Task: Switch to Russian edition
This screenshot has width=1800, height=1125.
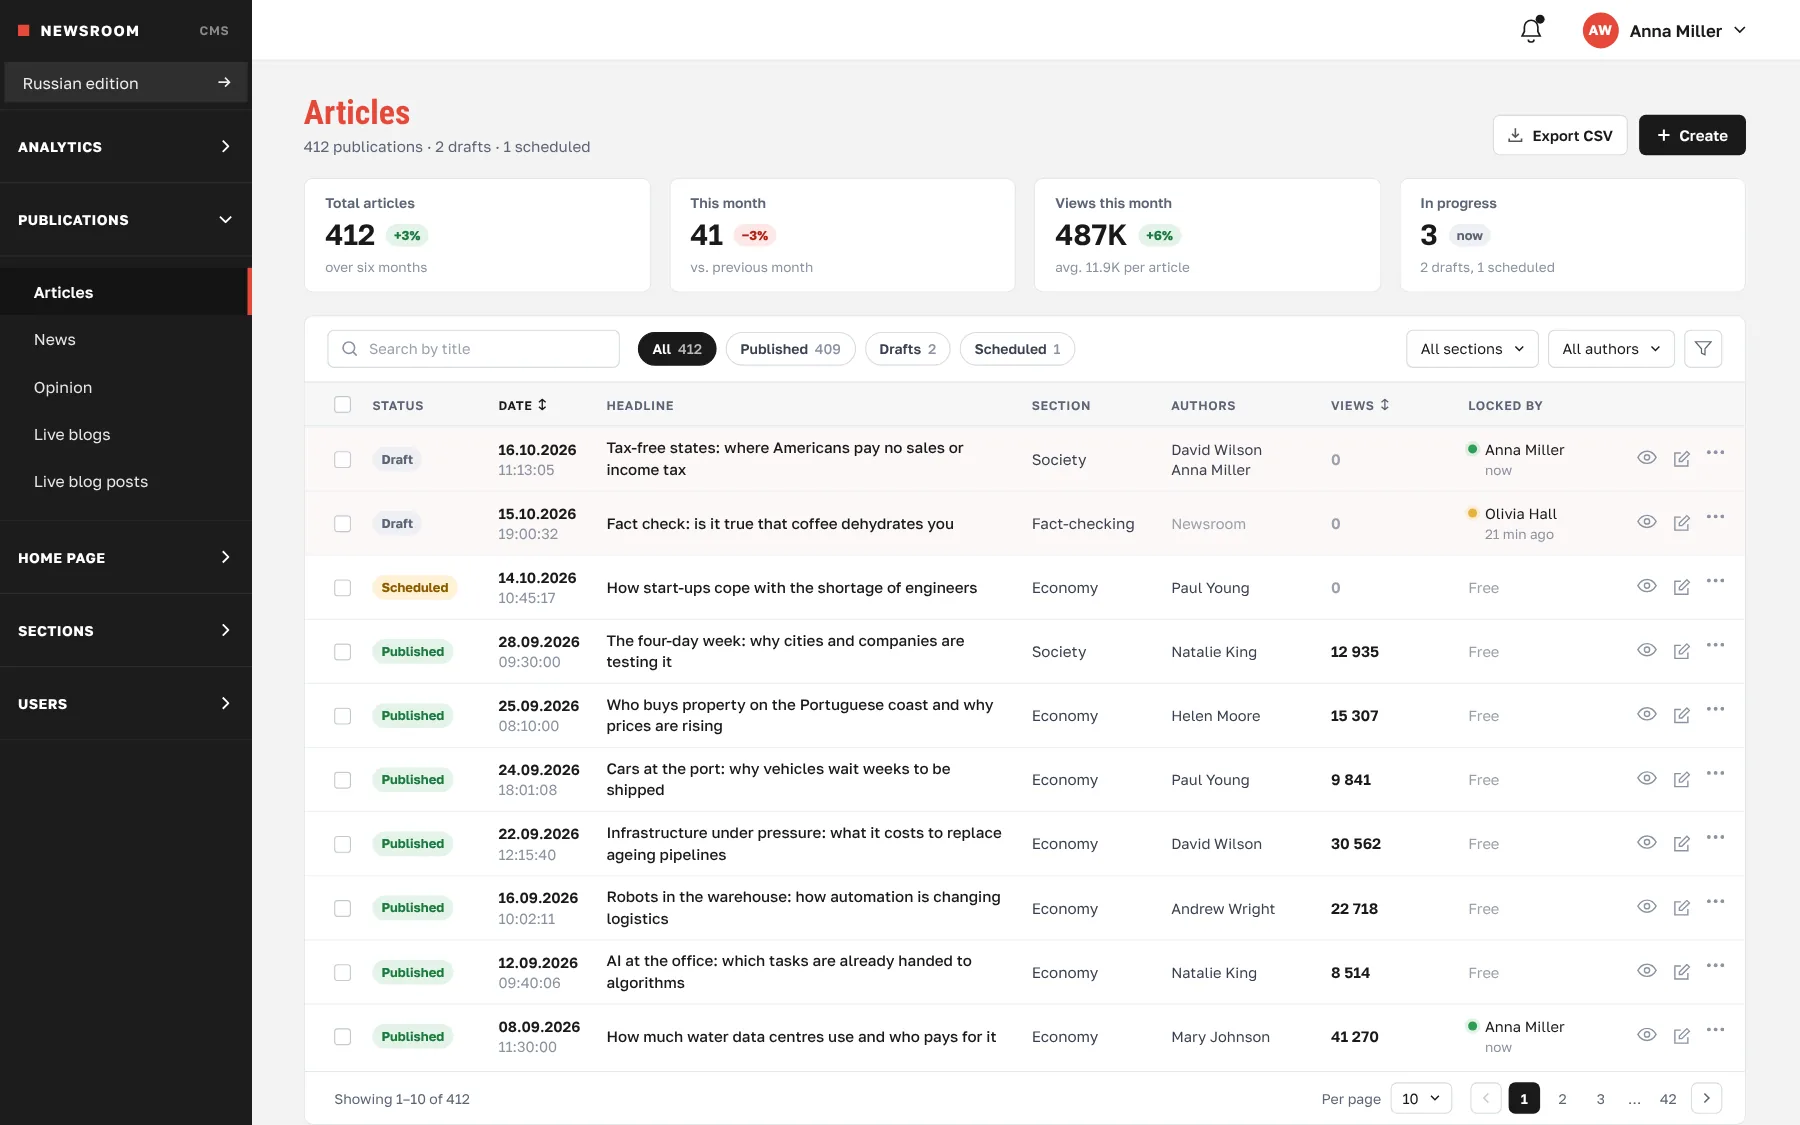Action: click(x=126, y=83)
